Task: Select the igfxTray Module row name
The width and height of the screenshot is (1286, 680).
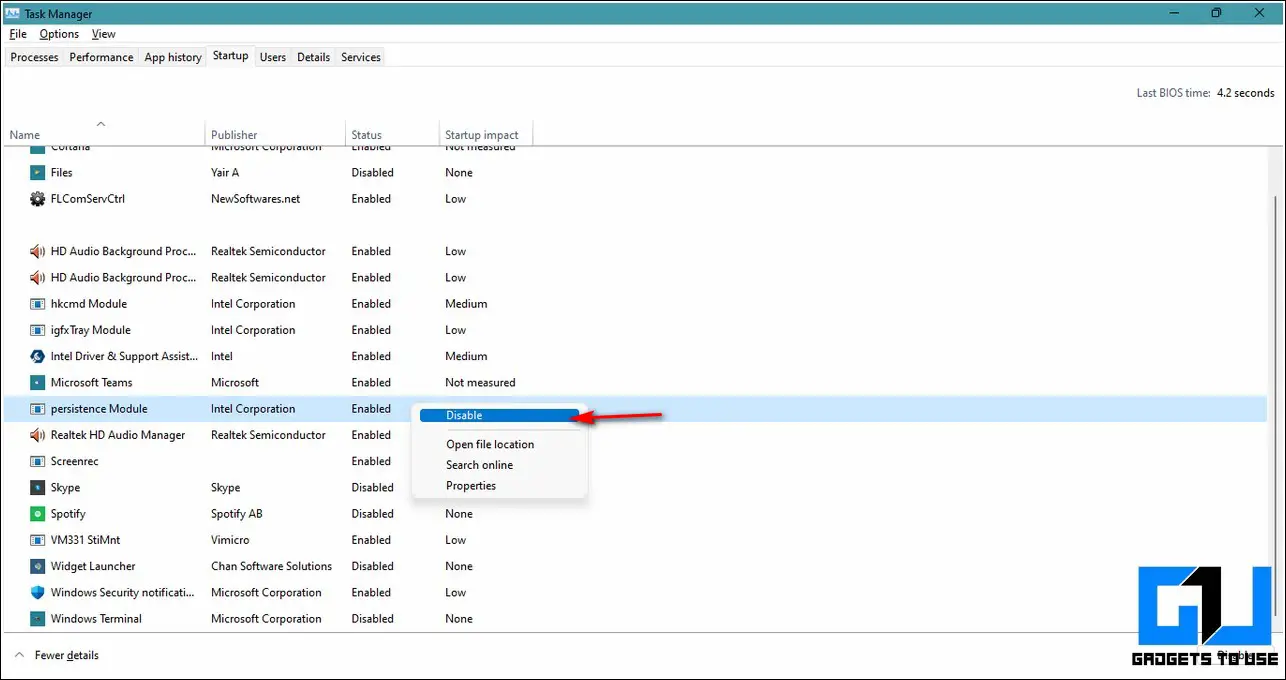Action: [x=91, y=330]
